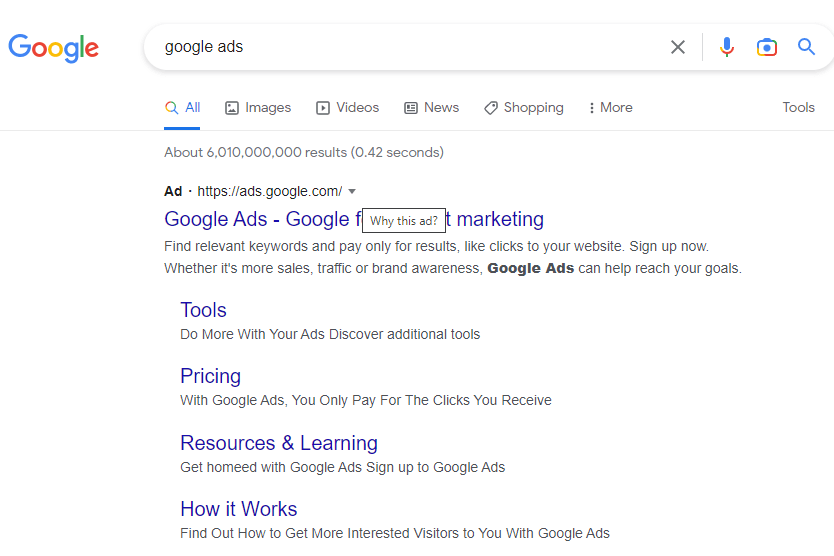Open the Tools sitelink
This screenshot has height=556, width=834.
coord(203,310)
